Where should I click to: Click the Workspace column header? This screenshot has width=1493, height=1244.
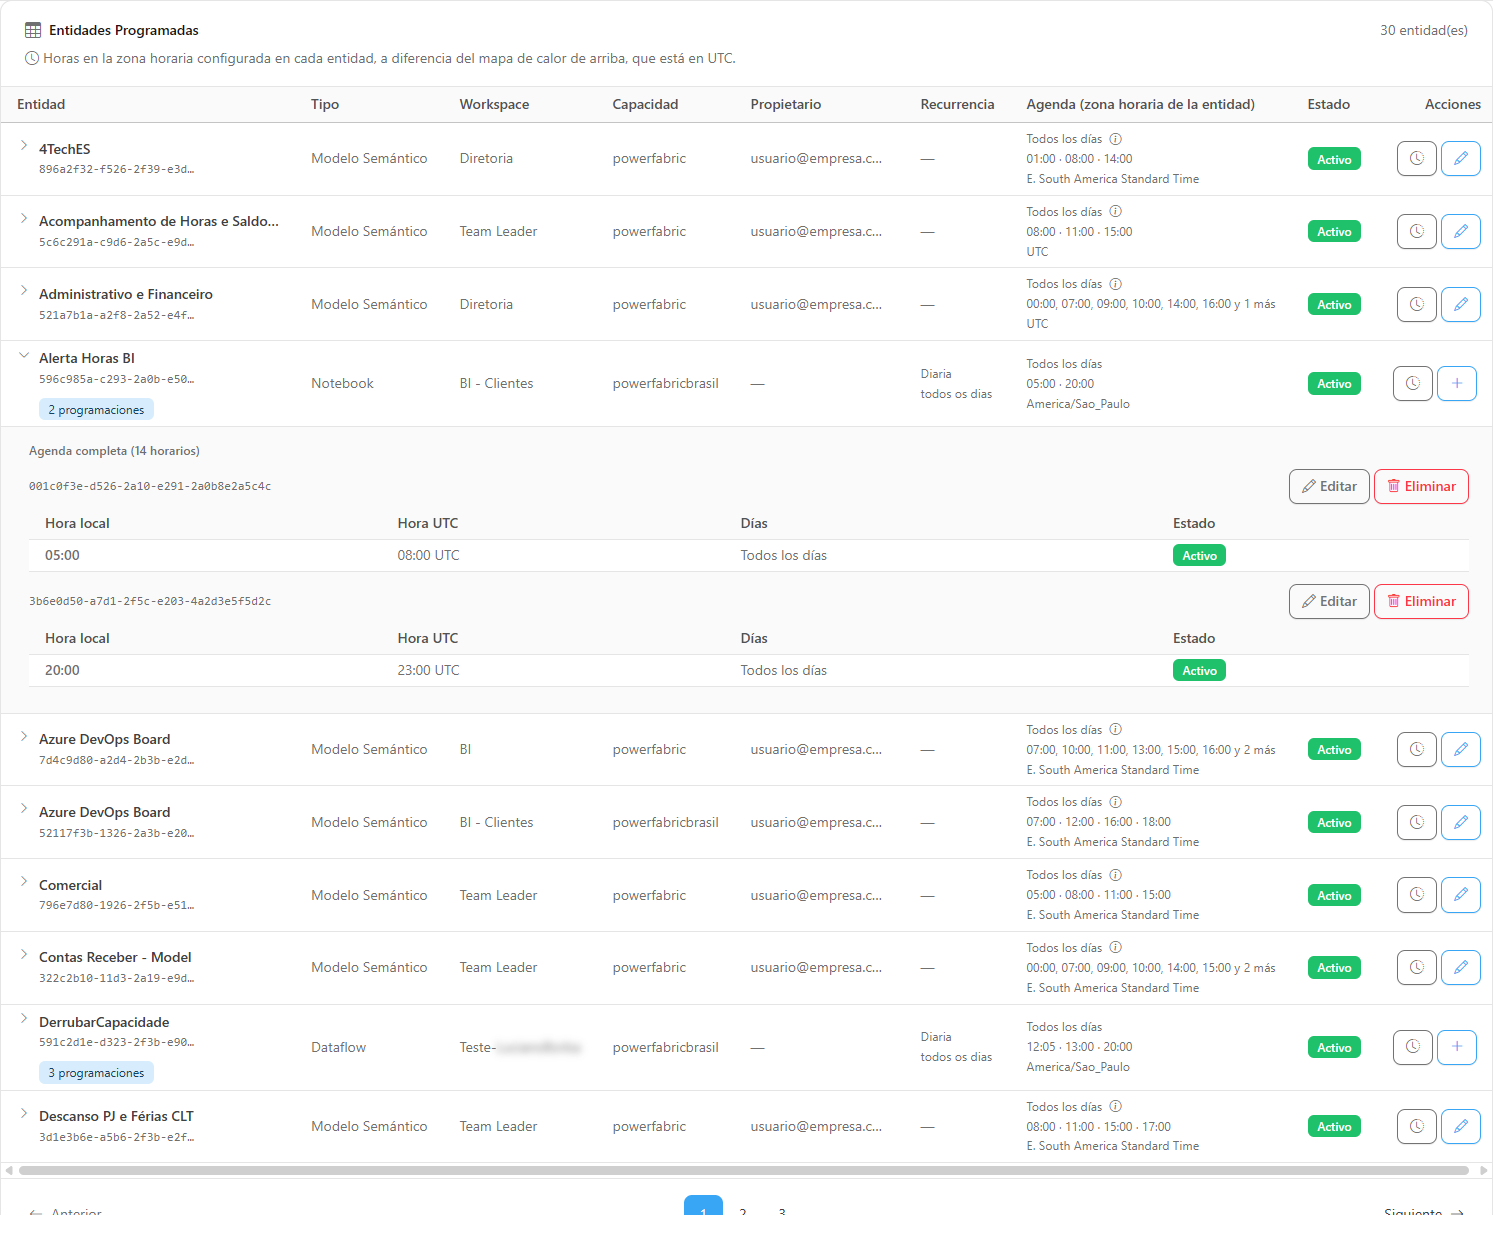pyautogui.click(x=494, y=104)
